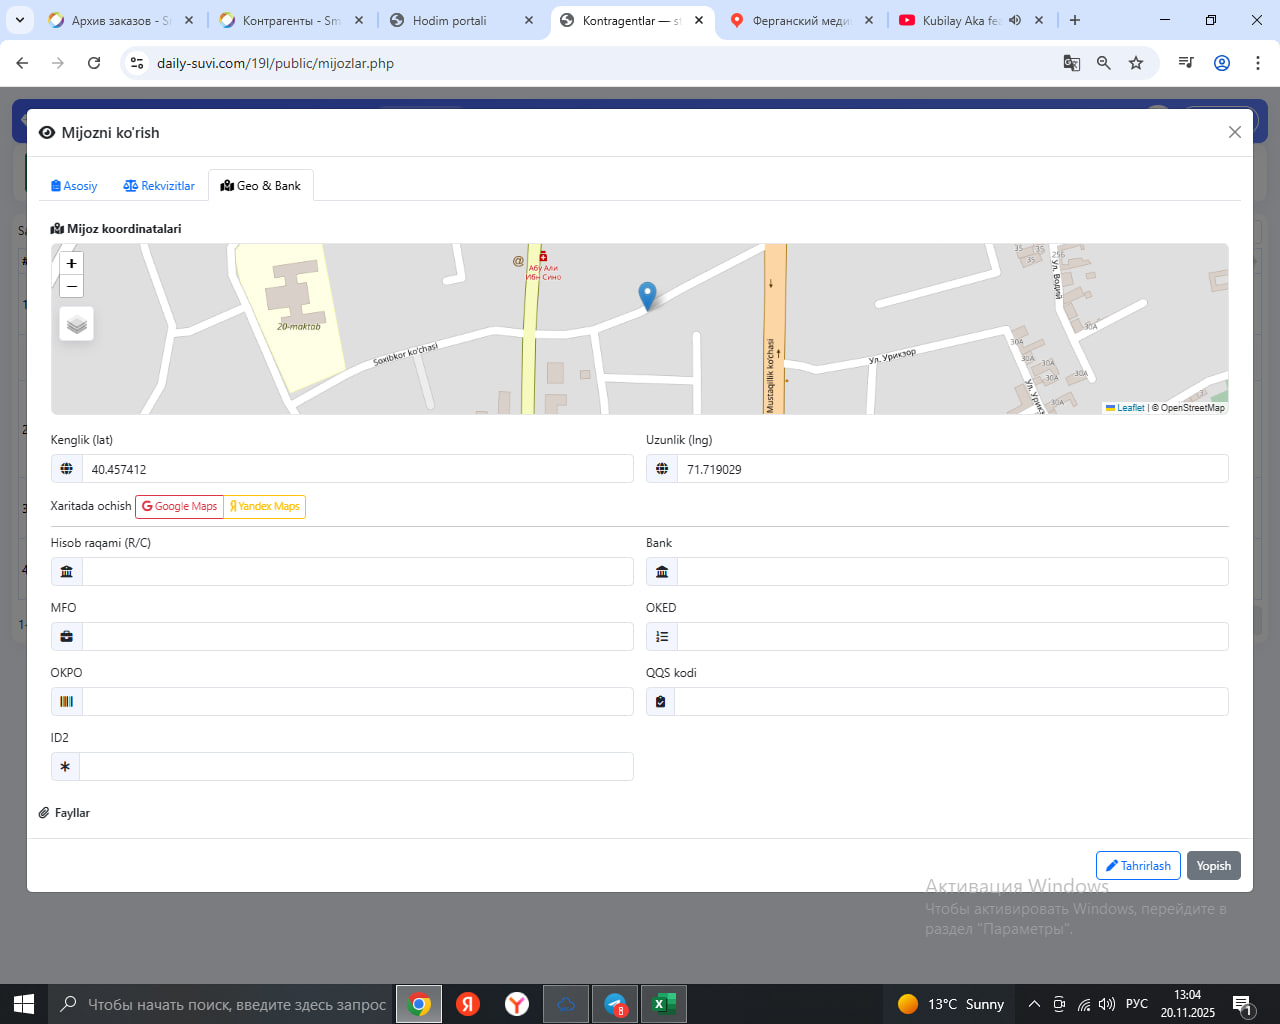This screenshot has width=1280, height=1024.
Task: Open location in Yandex Maps
Action: 265,507
